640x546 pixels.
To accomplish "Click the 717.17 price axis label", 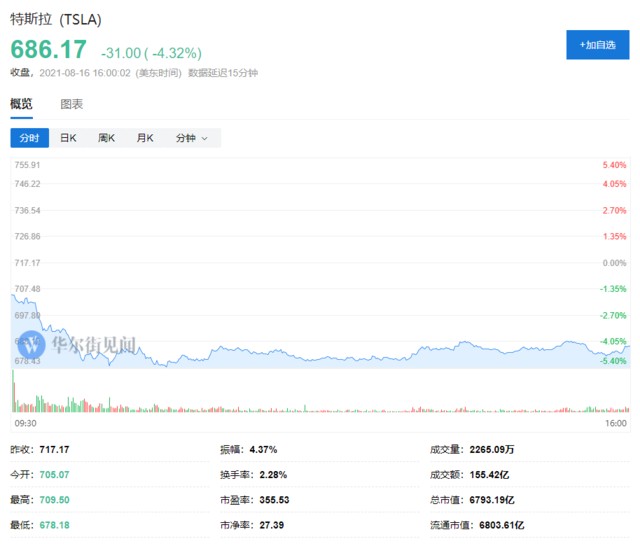I will (27, 262).
